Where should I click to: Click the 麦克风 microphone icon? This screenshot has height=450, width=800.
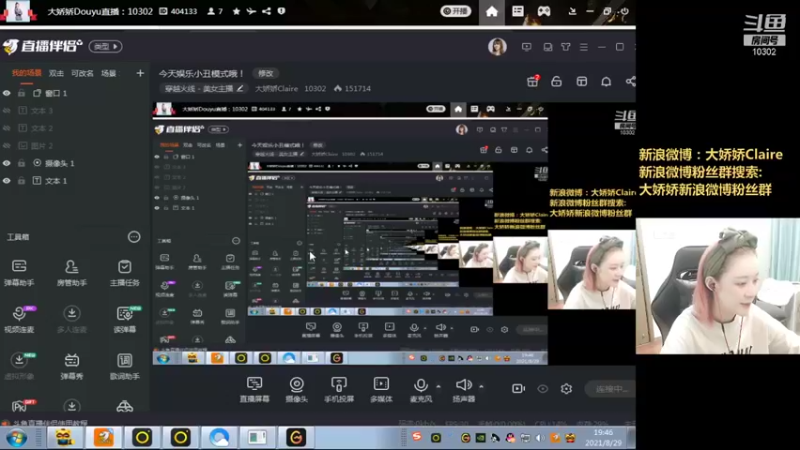(420, 385)
